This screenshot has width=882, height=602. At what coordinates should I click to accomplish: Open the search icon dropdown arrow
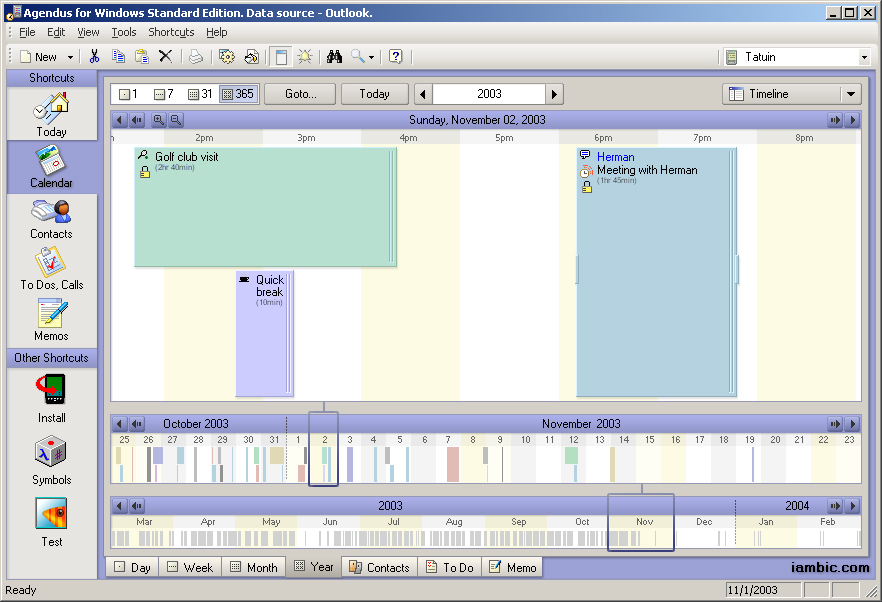(371, 57)
